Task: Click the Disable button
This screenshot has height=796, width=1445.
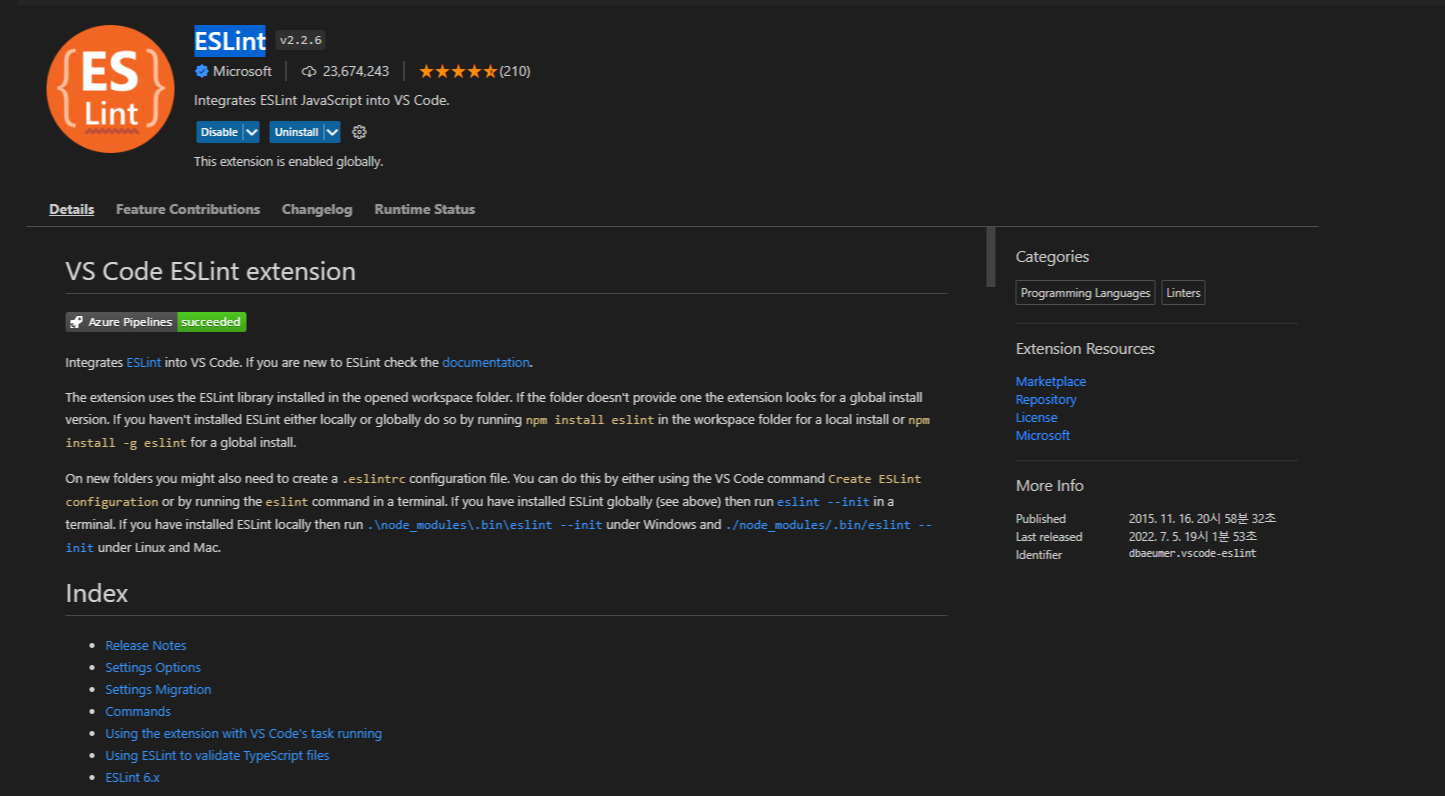Action: 219,132
